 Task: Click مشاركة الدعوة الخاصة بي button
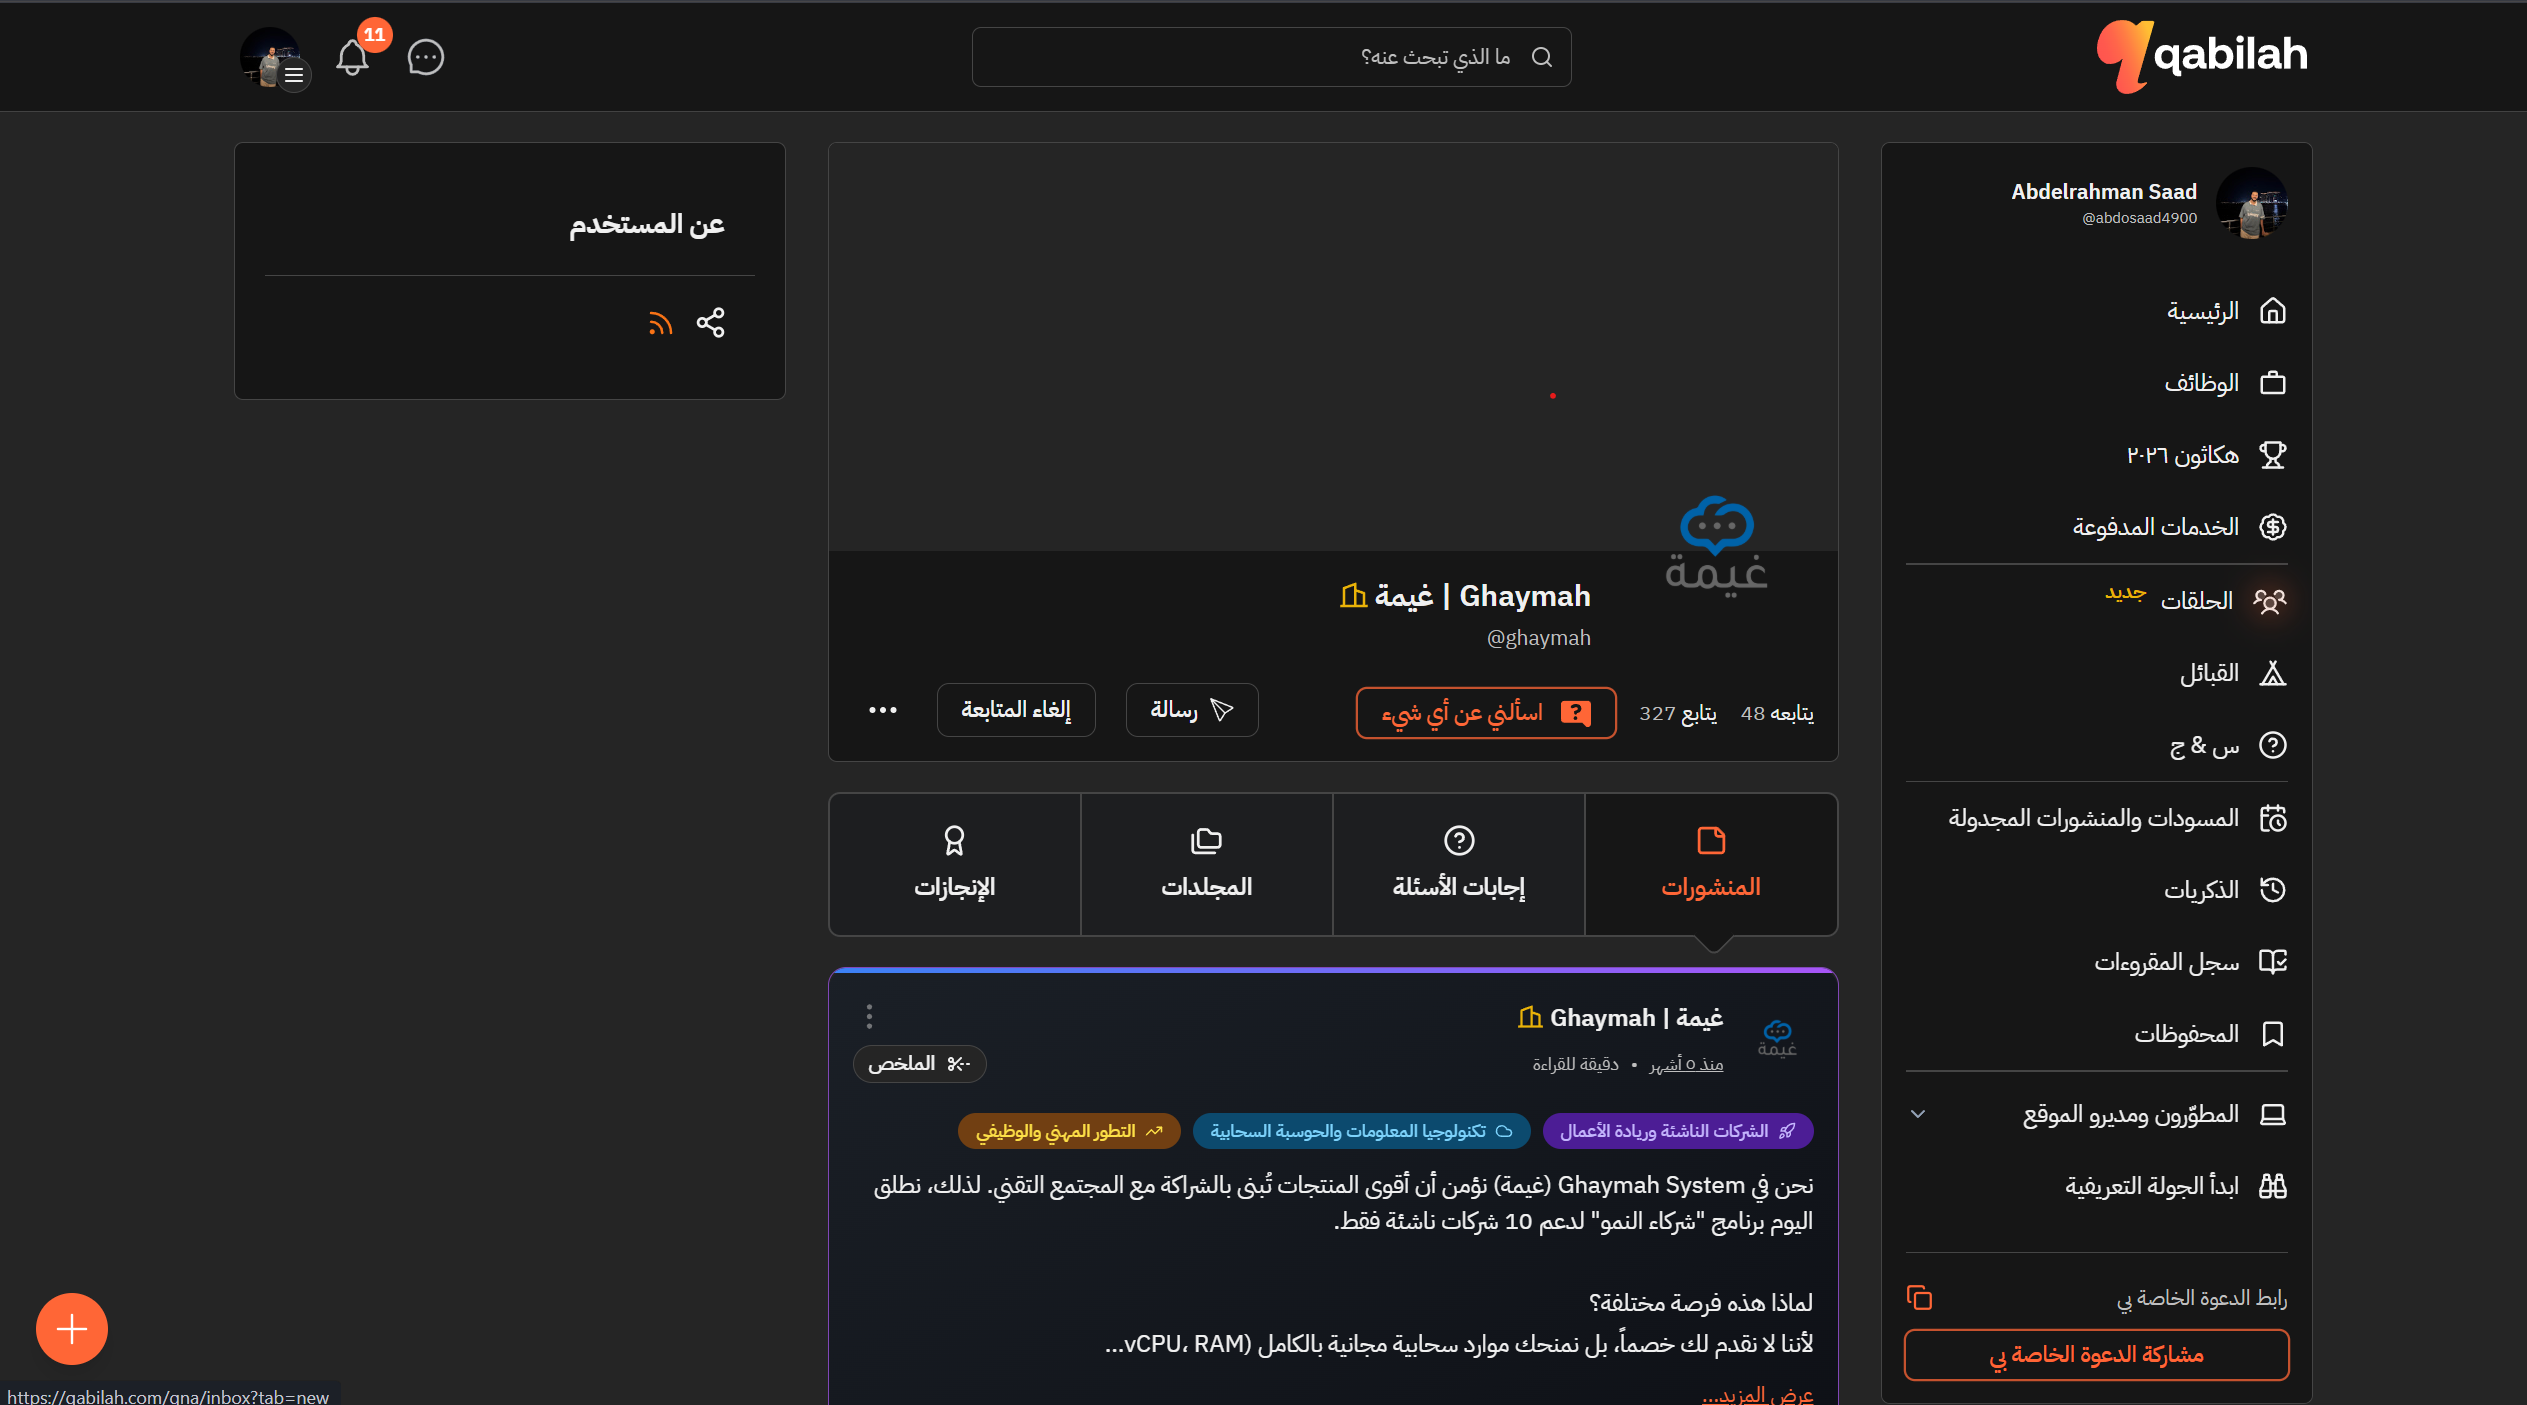pos(2097,1354)
